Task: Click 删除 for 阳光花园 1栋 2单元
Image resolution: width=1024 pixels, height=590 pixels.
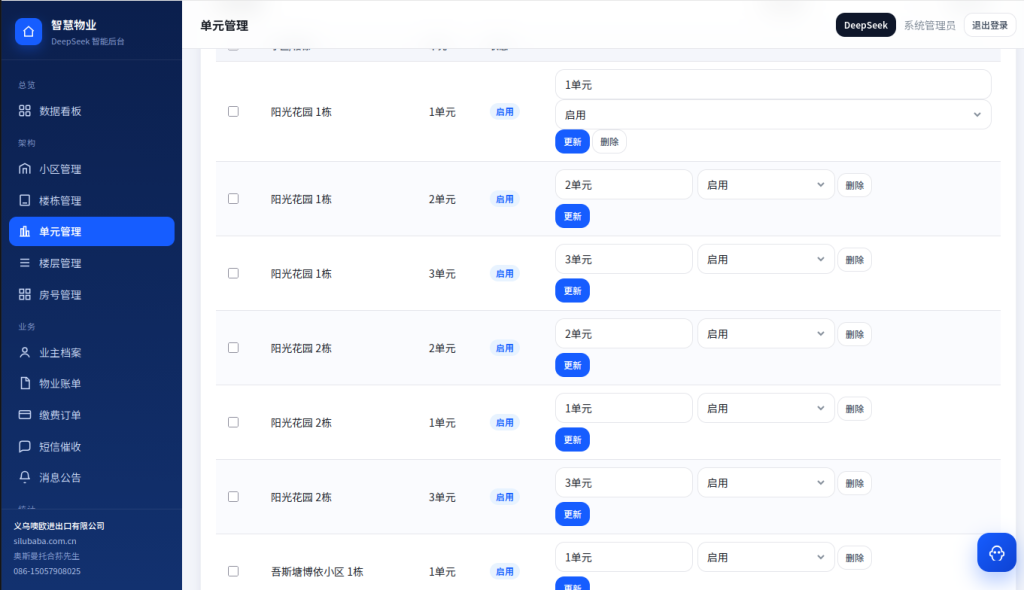Action: tap(854, 185)
